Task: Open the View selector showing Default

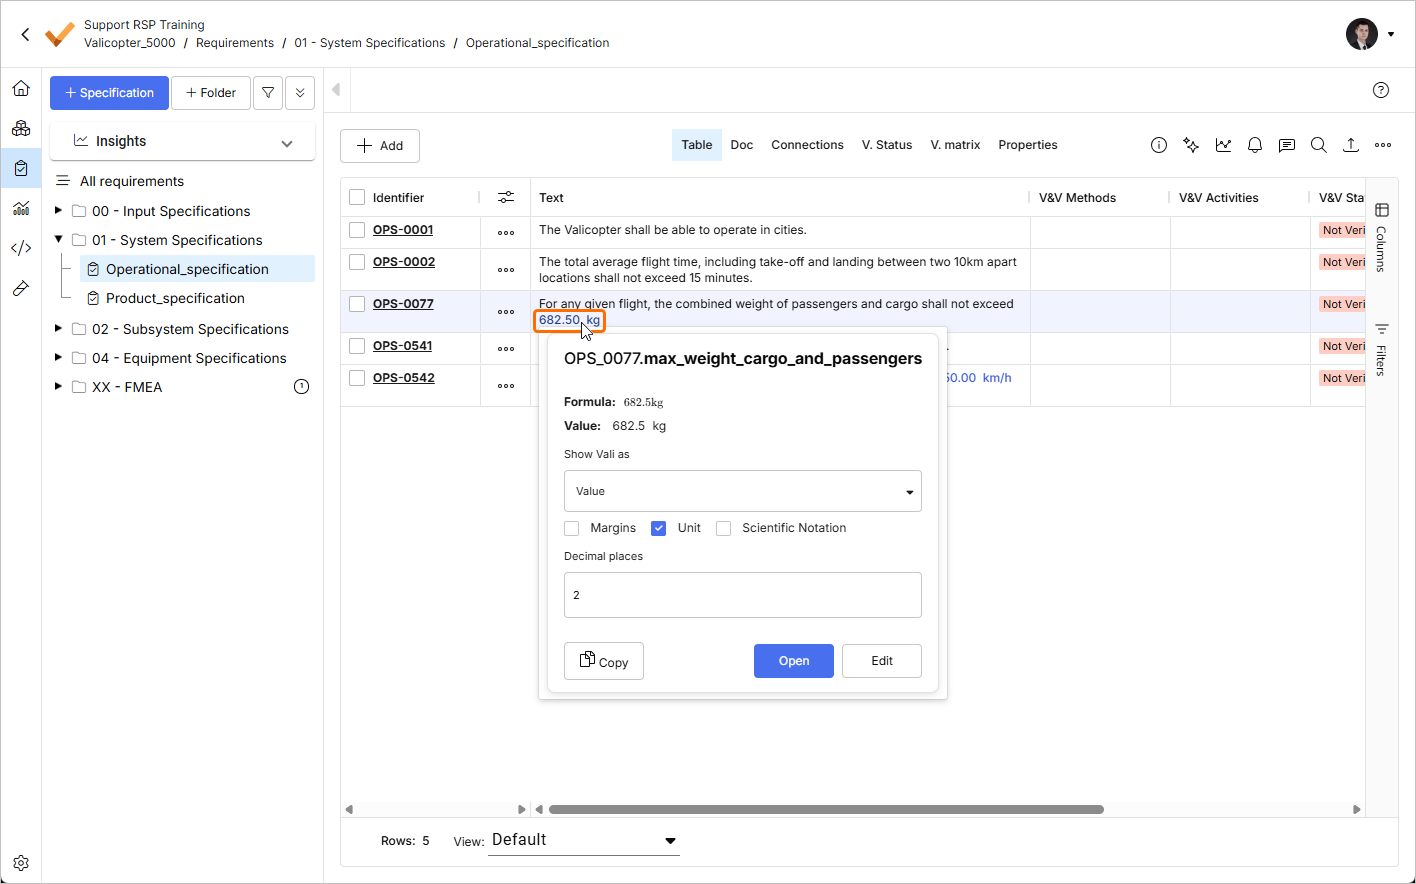Action: 583,840
